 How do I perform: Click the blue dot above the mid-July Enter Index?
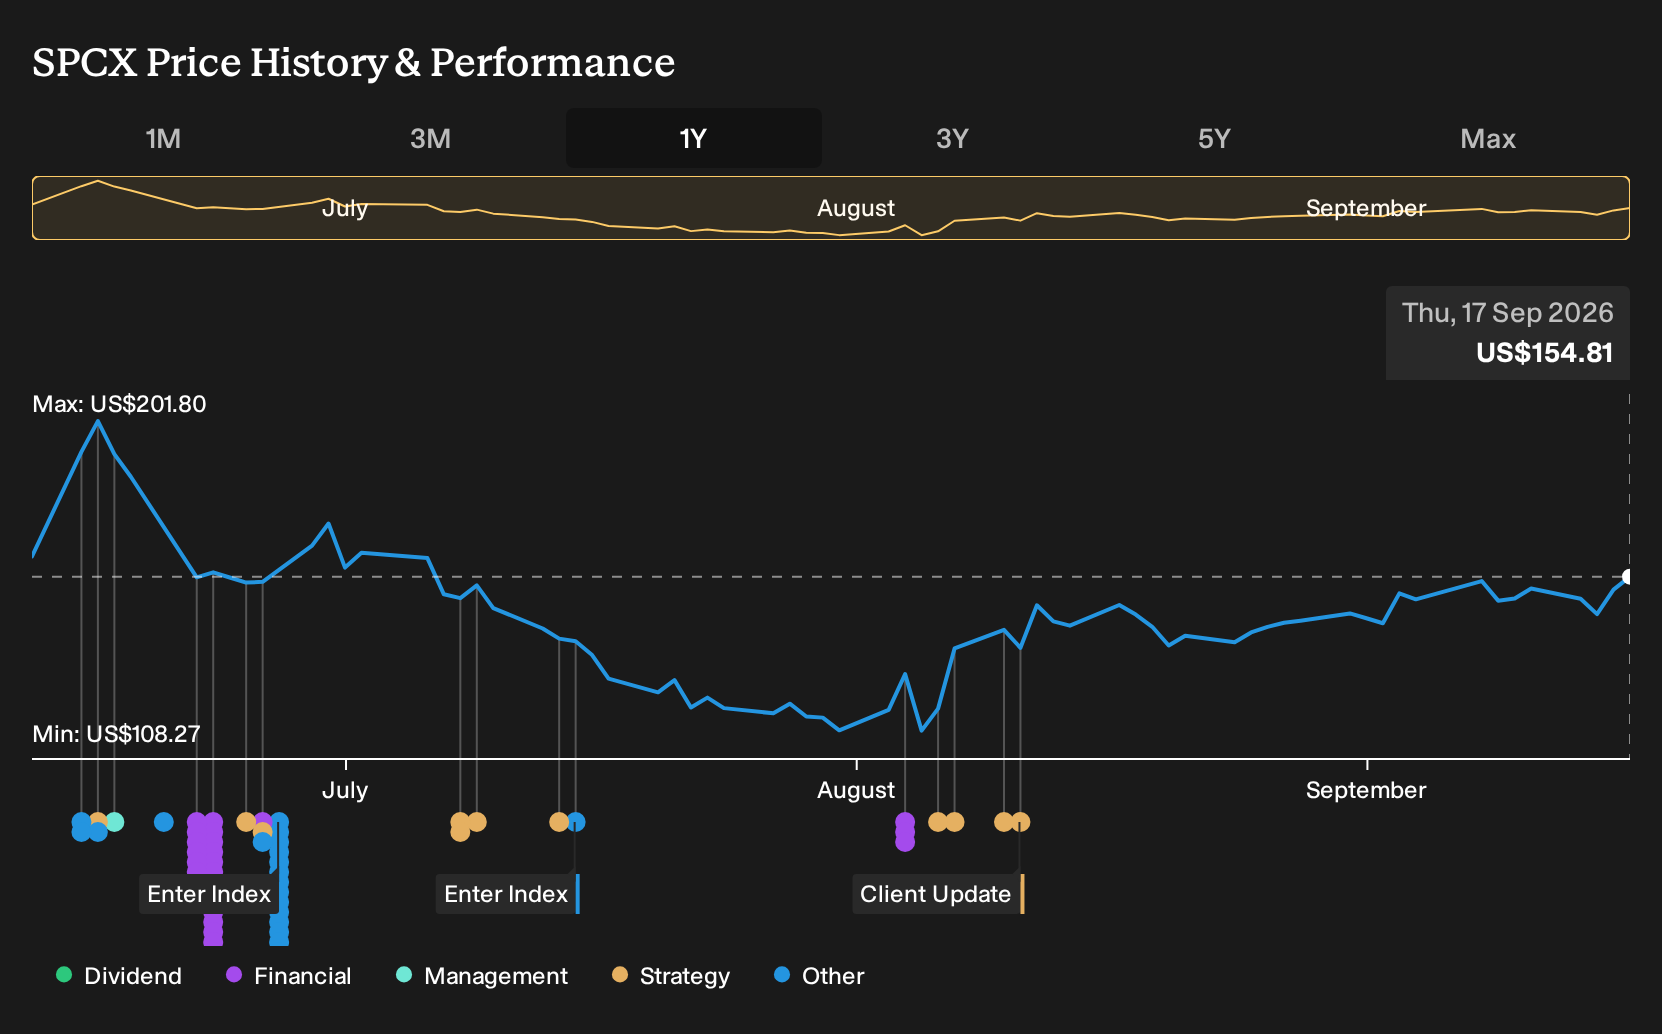[576, 822]
